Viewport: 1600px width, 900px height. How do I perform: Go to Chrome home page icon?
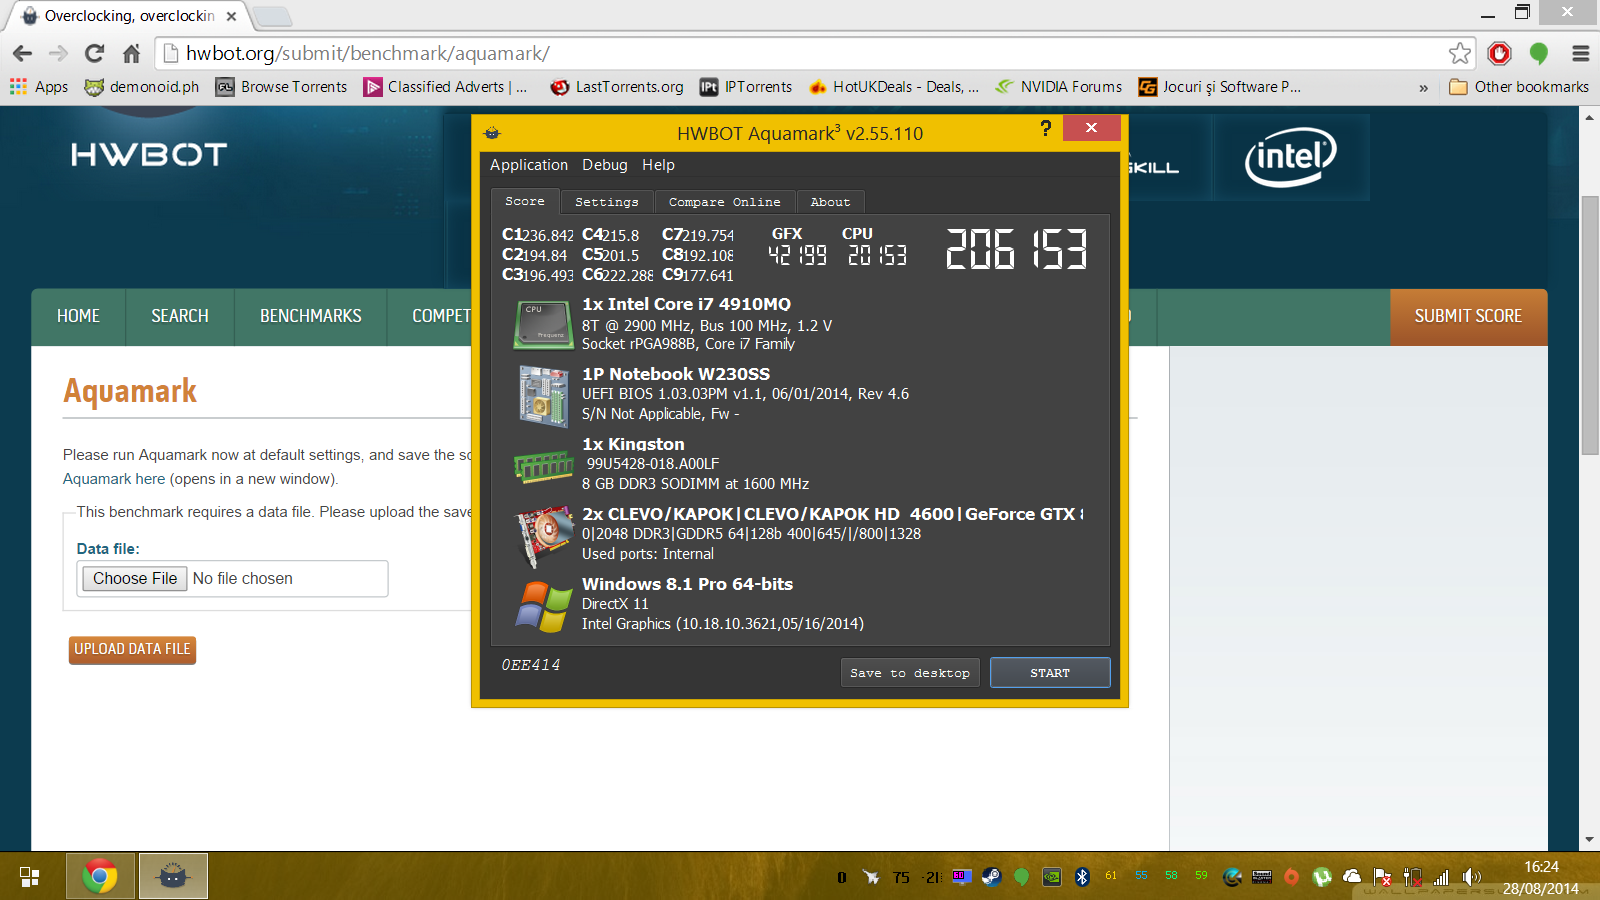coord(131,53)
